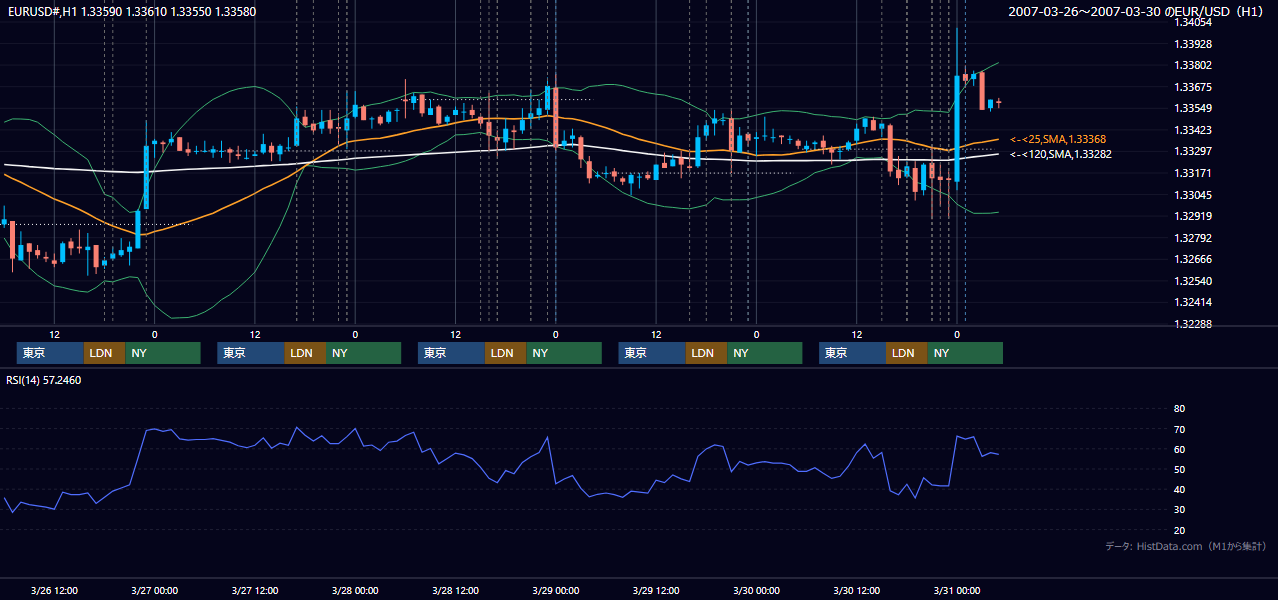Click the HistData.com data source credit

click(x=1186, y=546)
